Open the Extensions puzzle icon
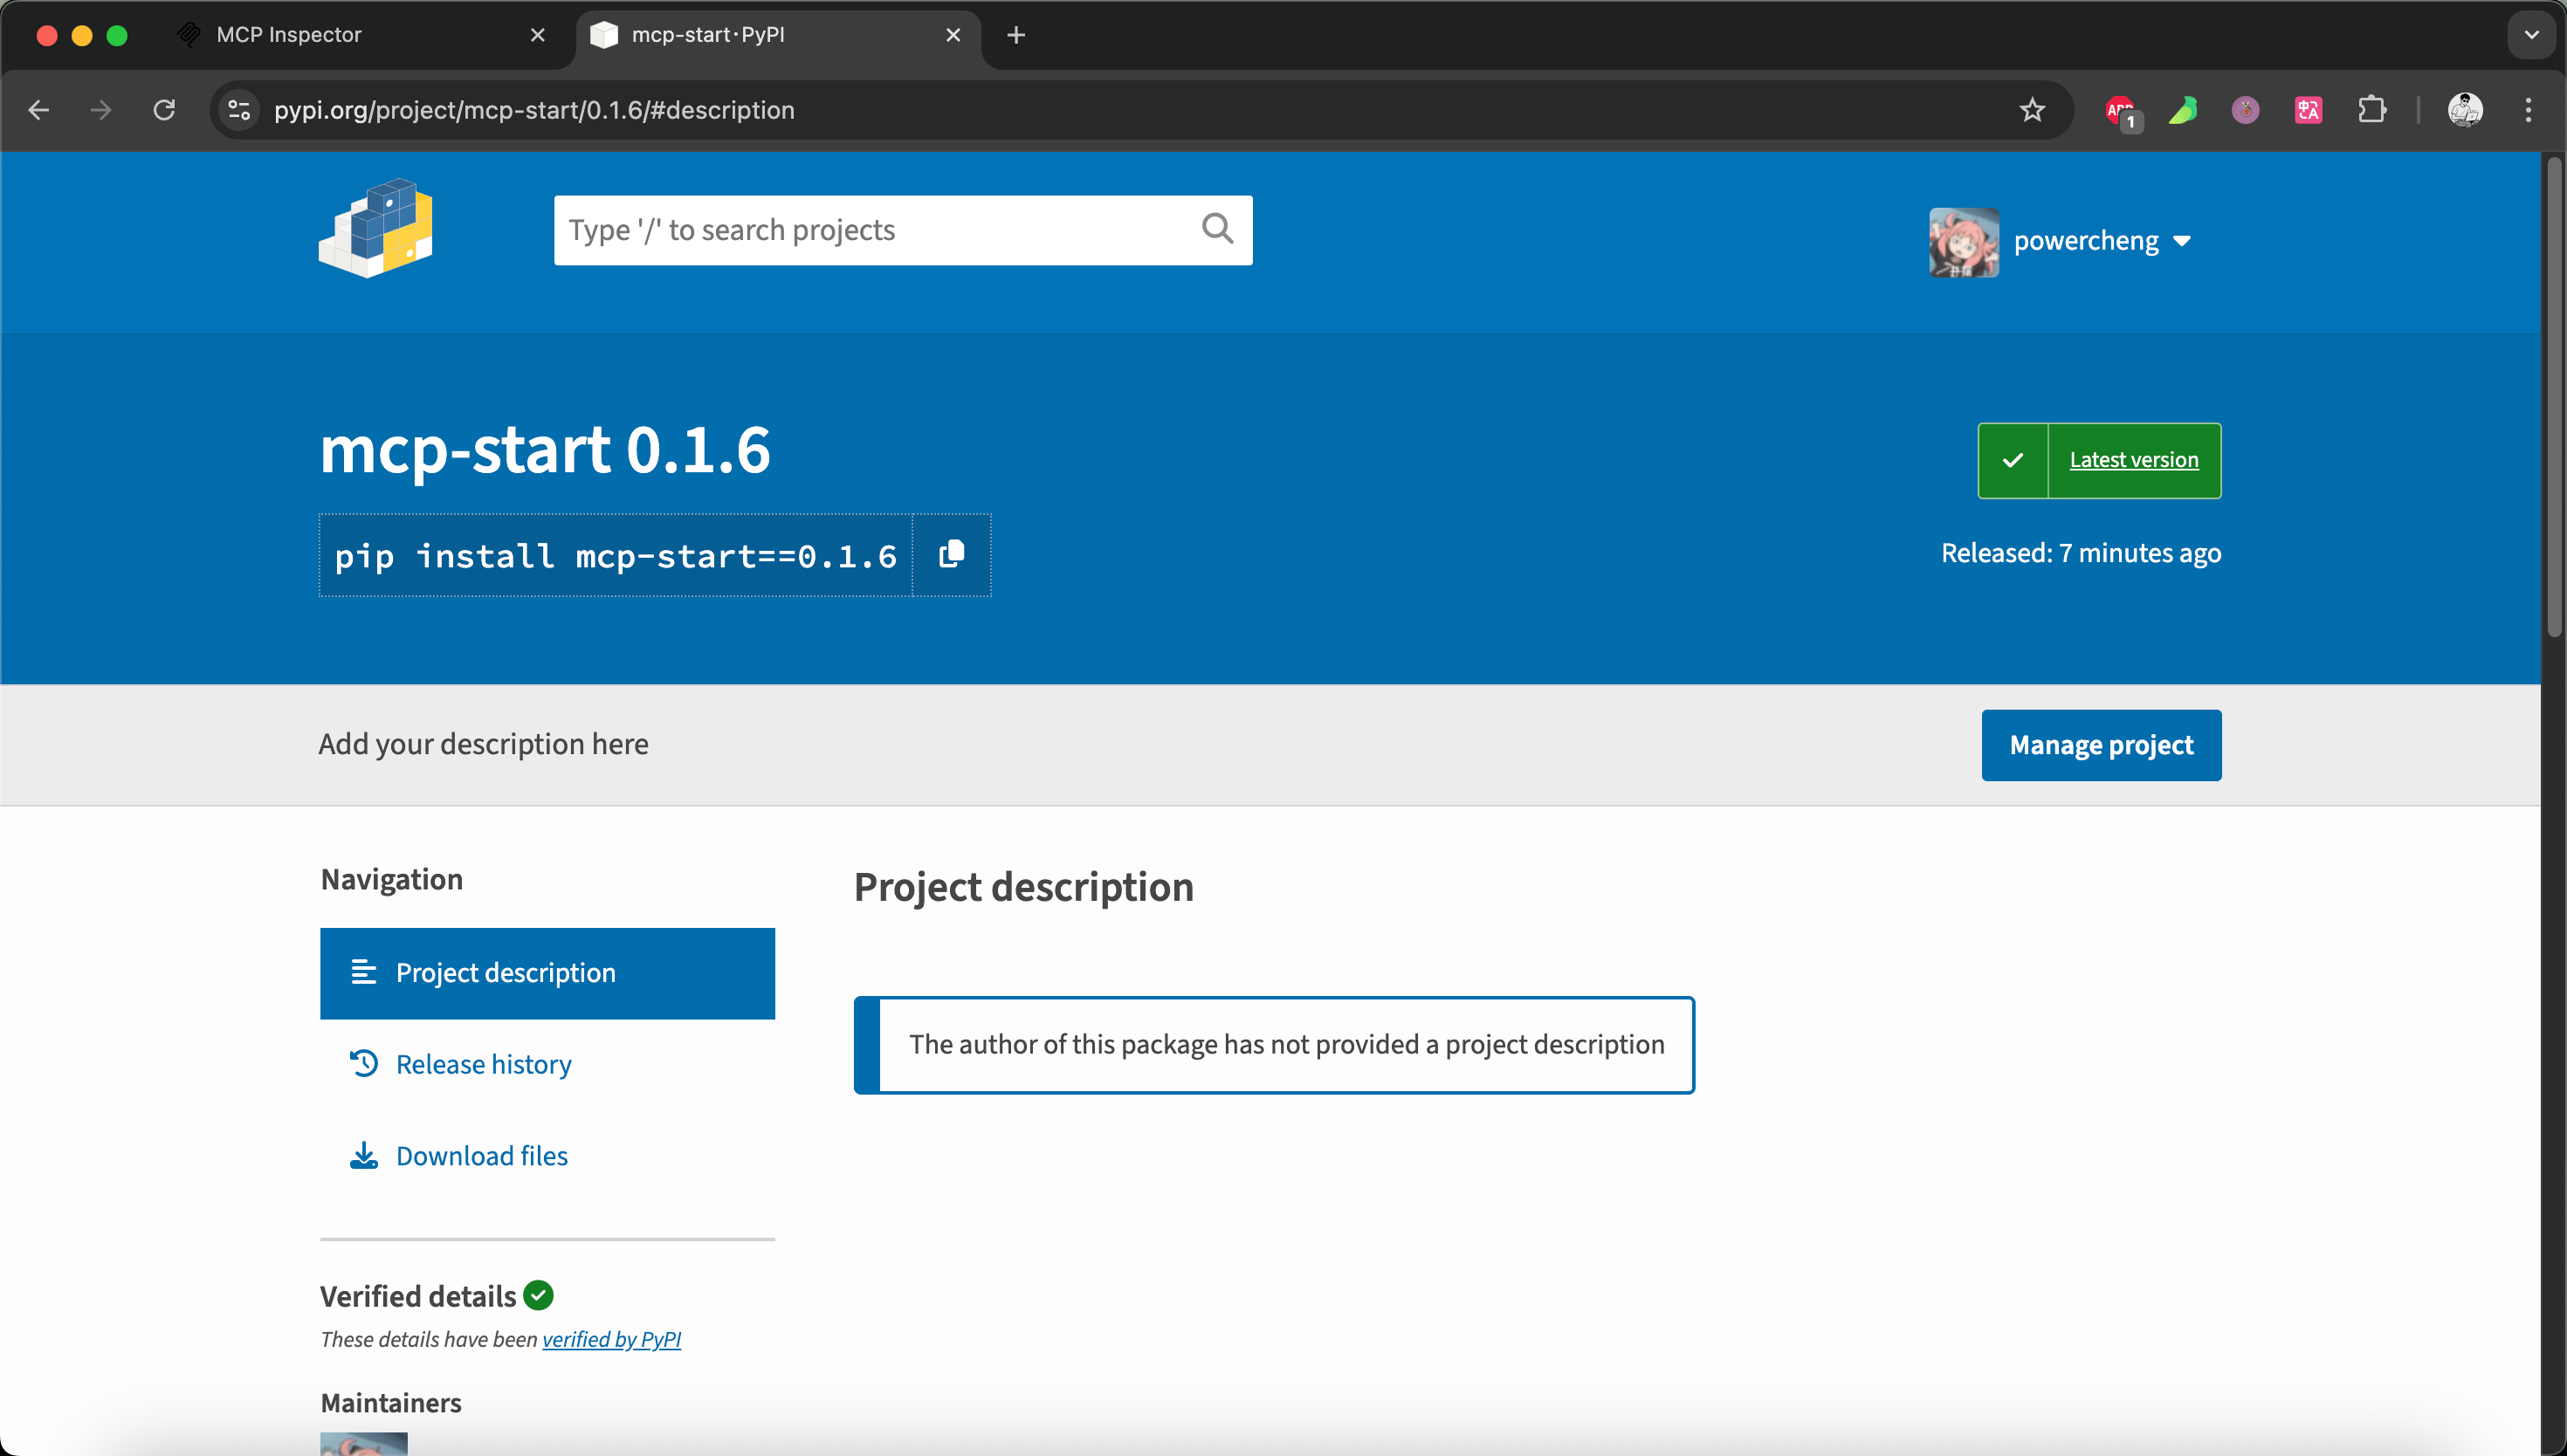The image size is (2567, 1456). click(x=2371, y=110)
